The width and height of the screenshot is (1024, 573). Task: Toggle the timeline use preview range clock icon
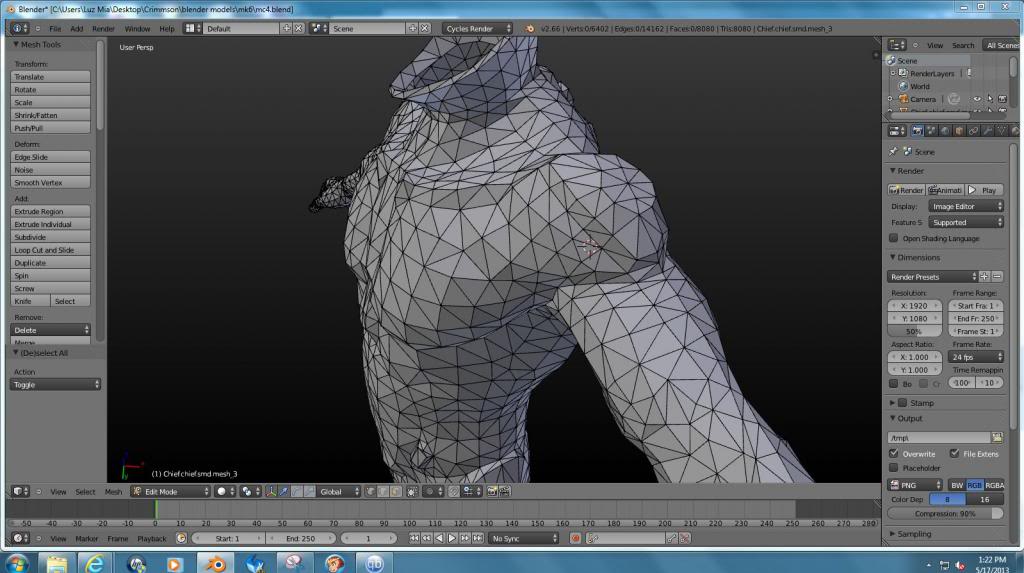(x=182, y=538)
